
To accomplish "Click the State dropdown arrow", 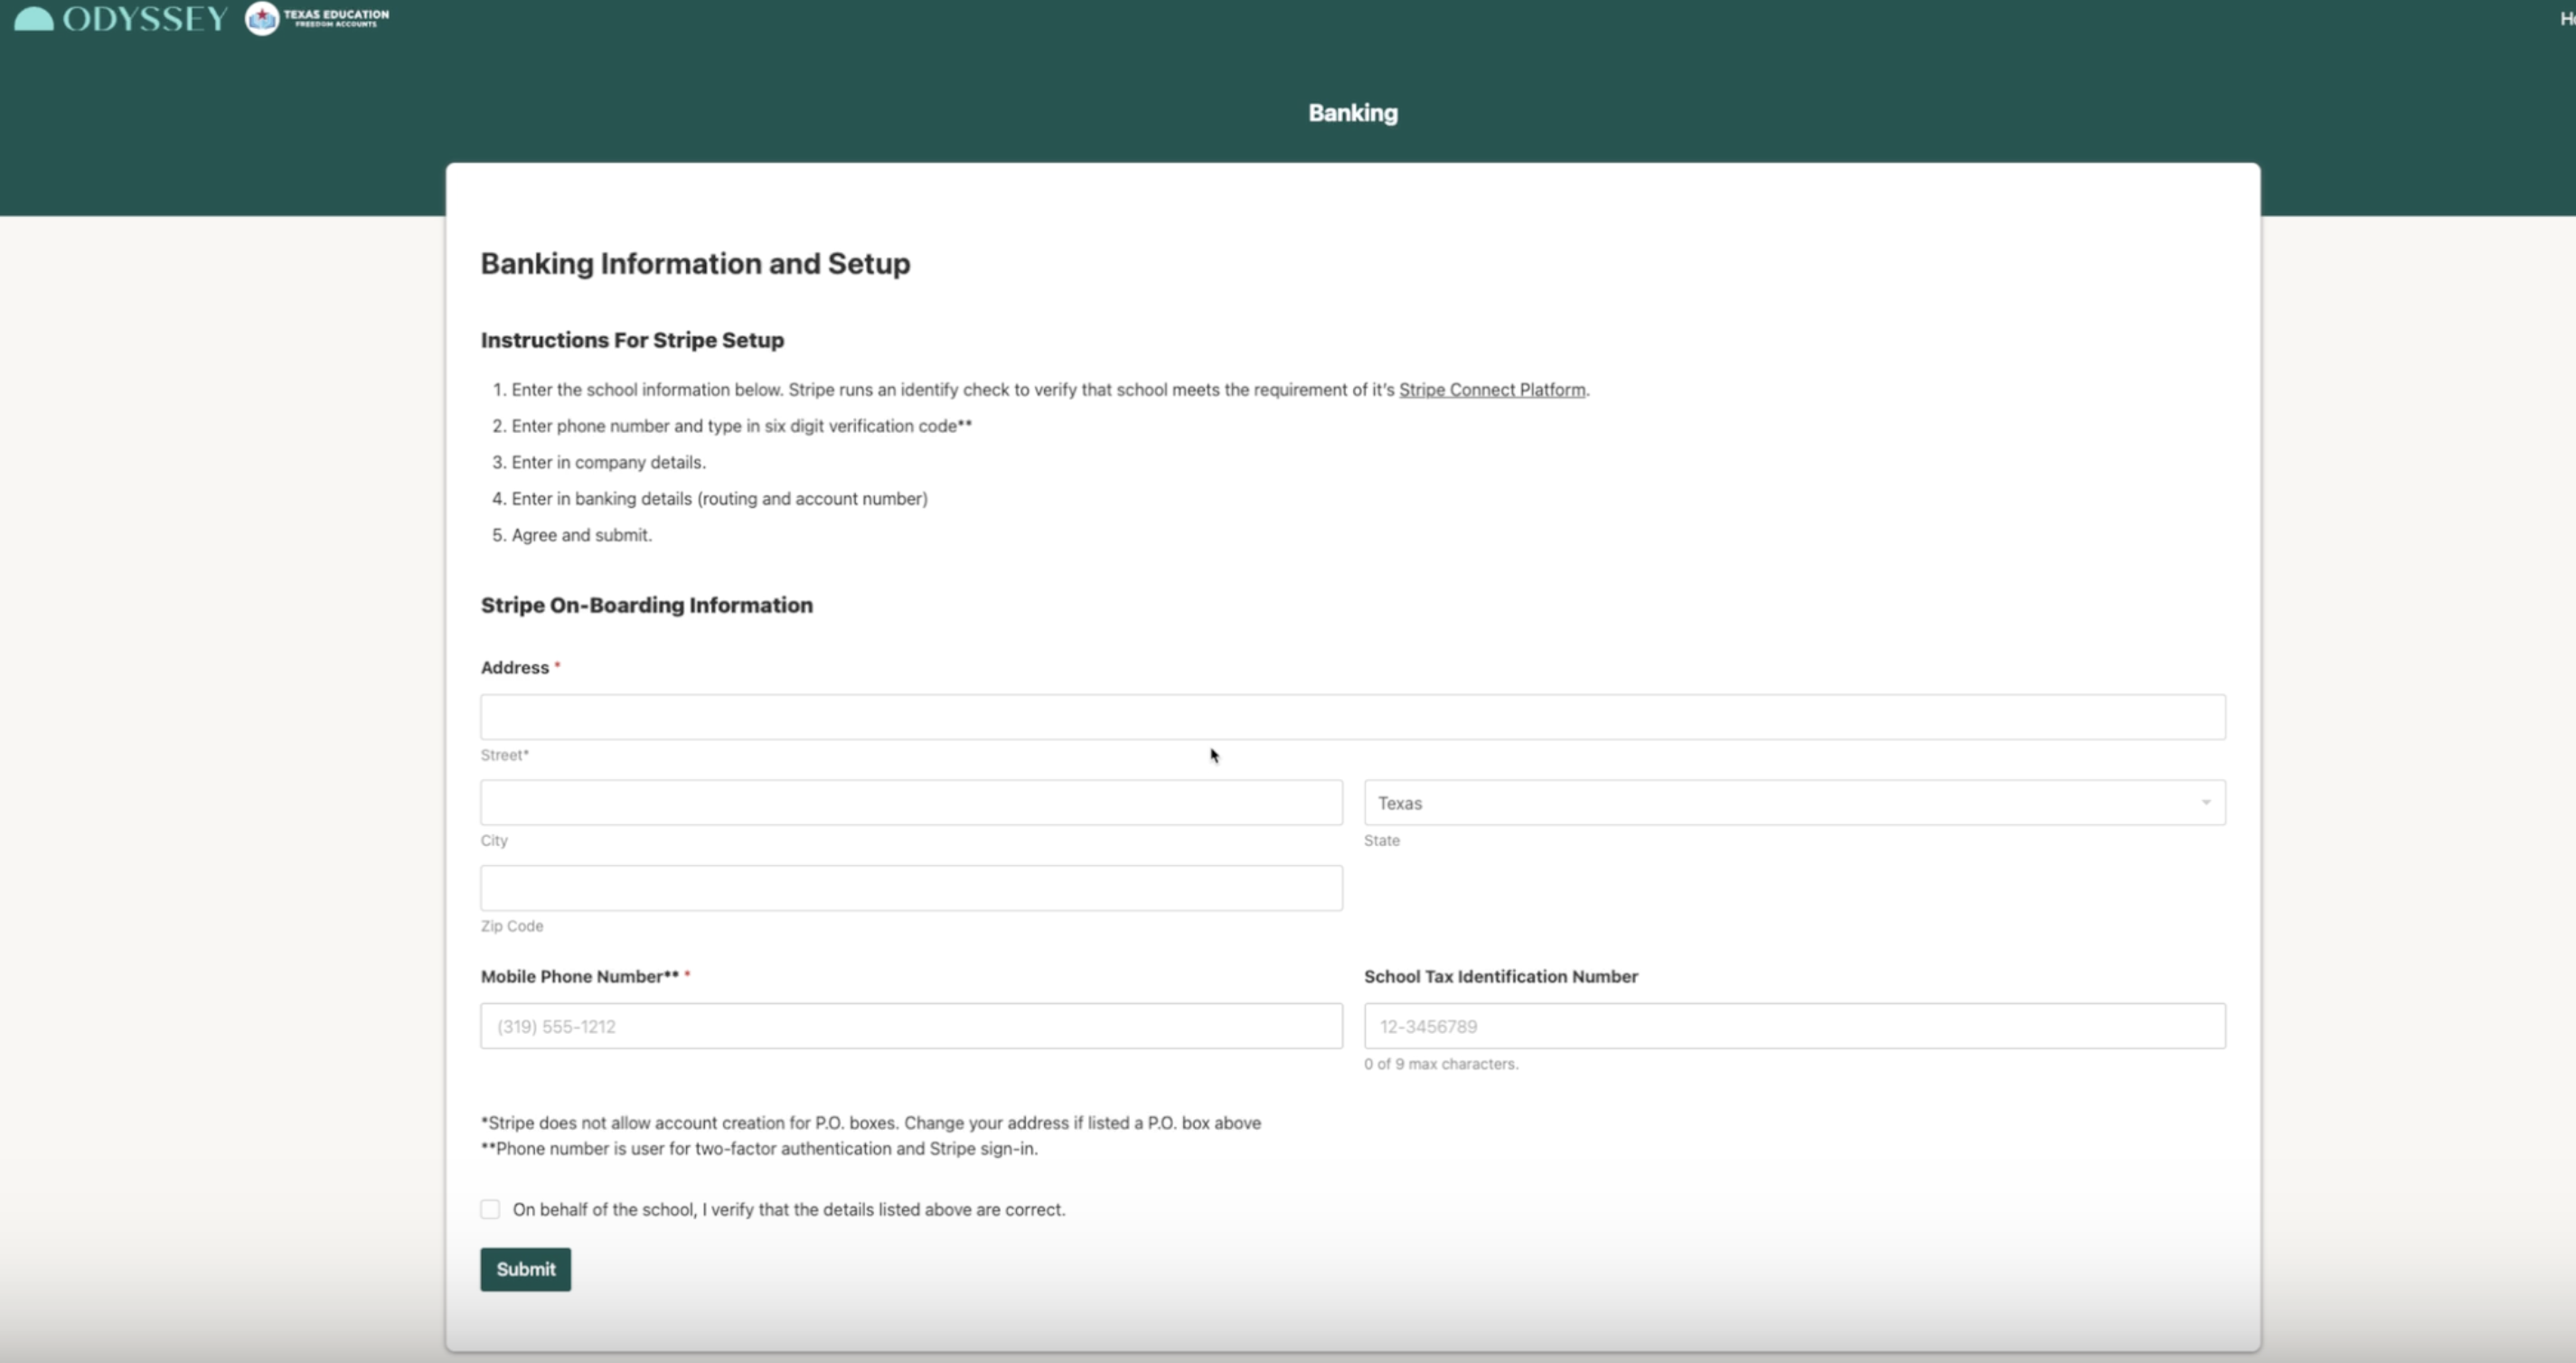I will [x=2205, y=803].
